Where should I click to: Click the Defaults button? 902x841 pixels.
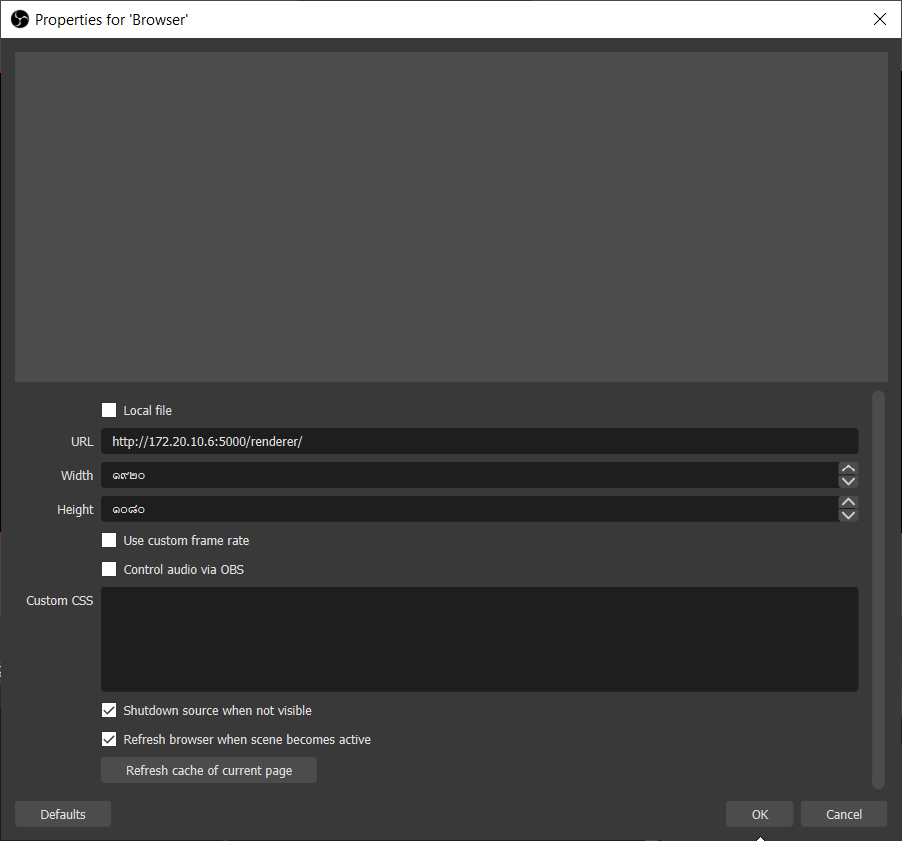click(x=62, y=813)
